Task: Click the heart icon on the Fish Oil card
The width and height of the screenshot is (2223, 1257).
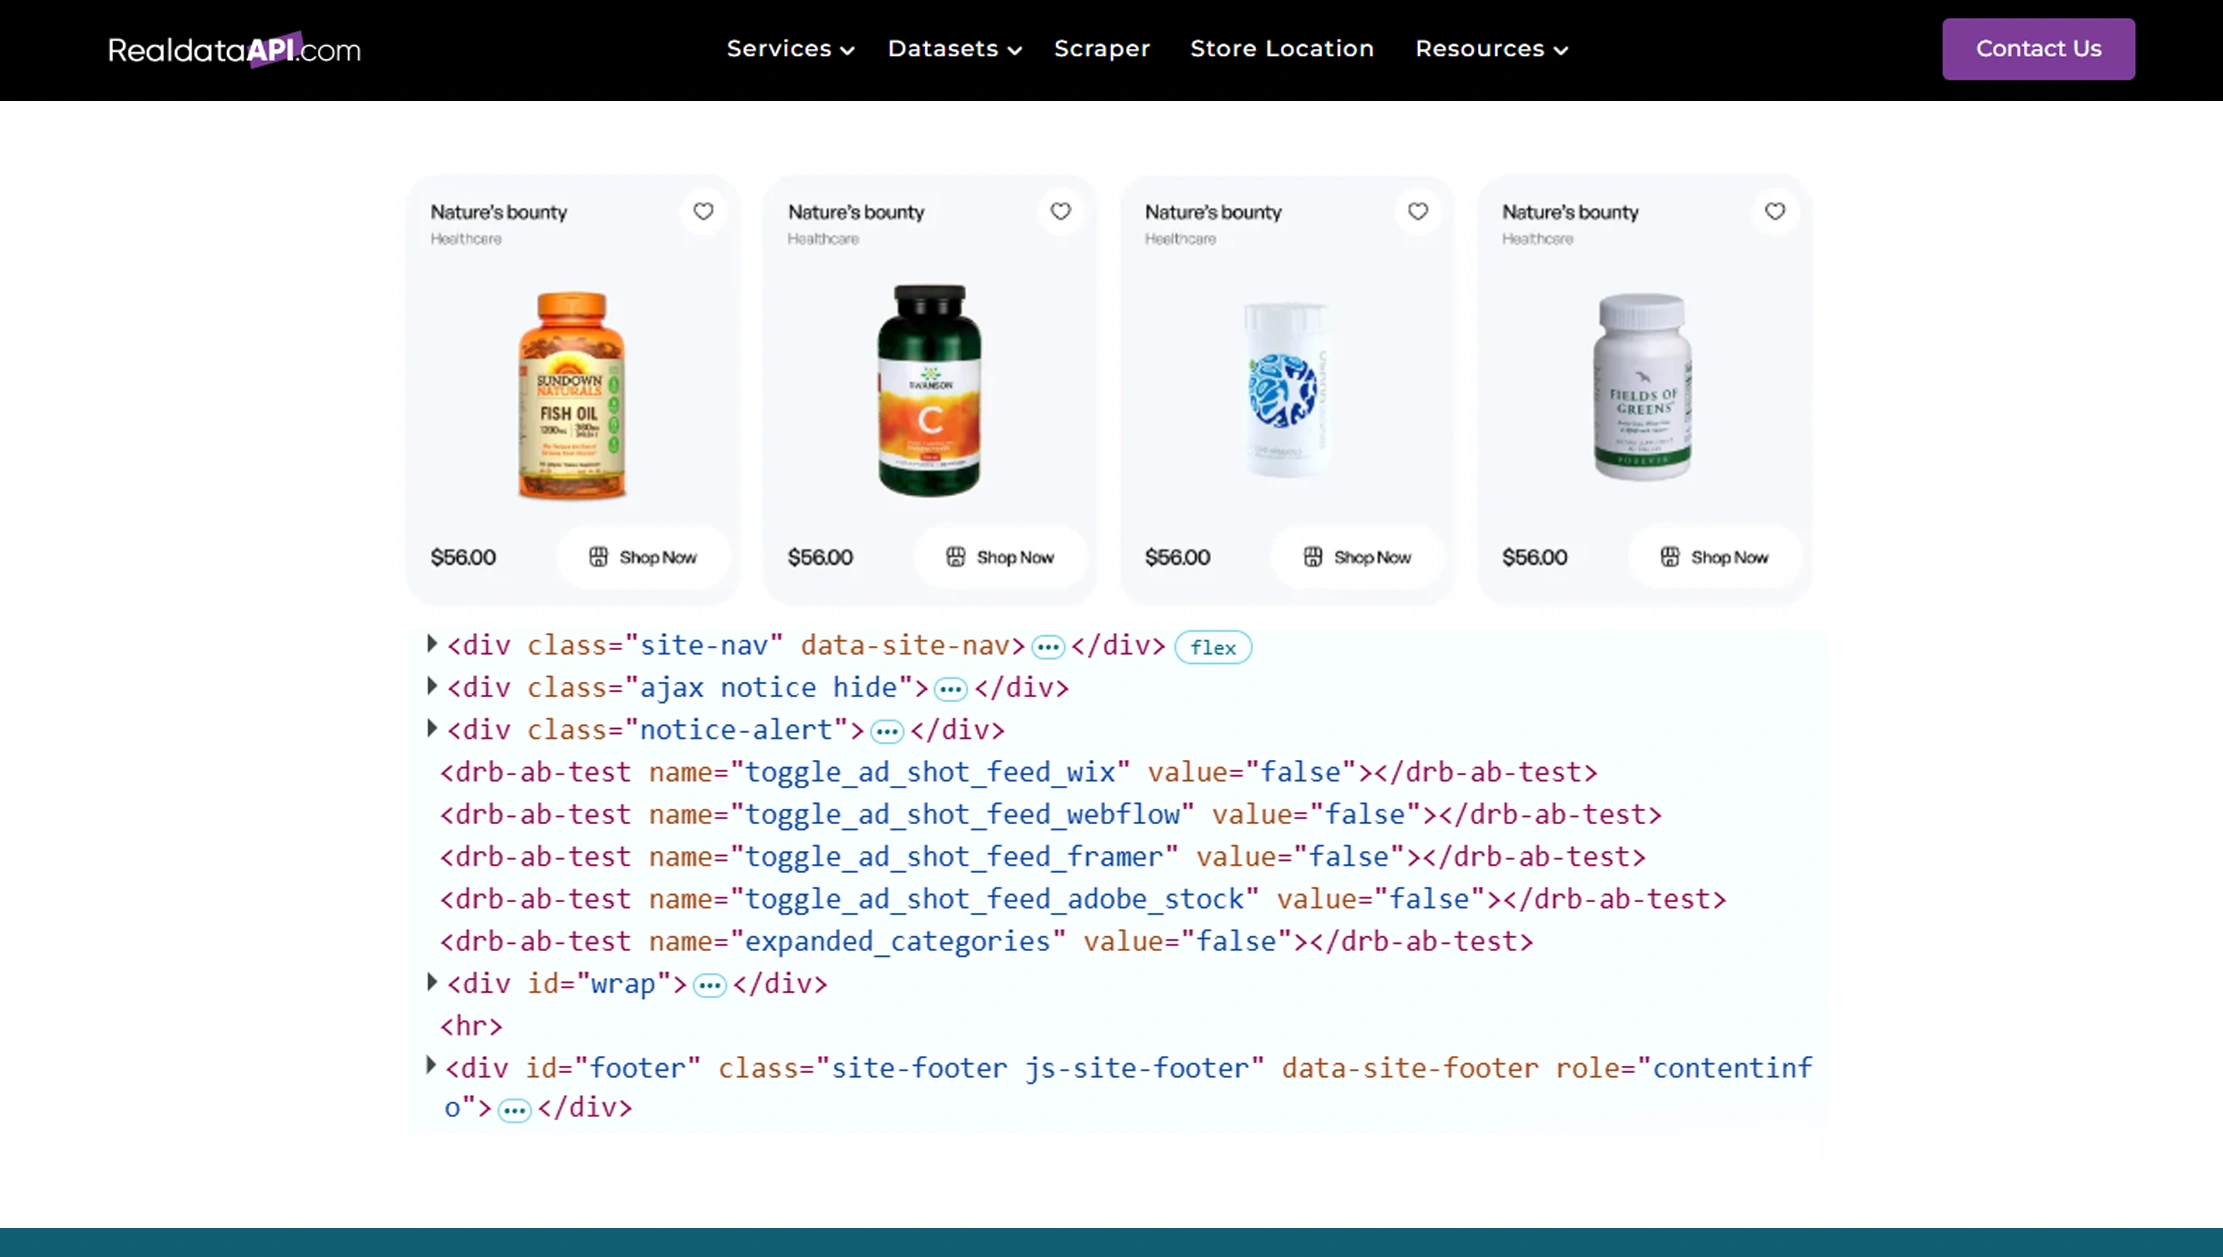Action: coord(703,211)
